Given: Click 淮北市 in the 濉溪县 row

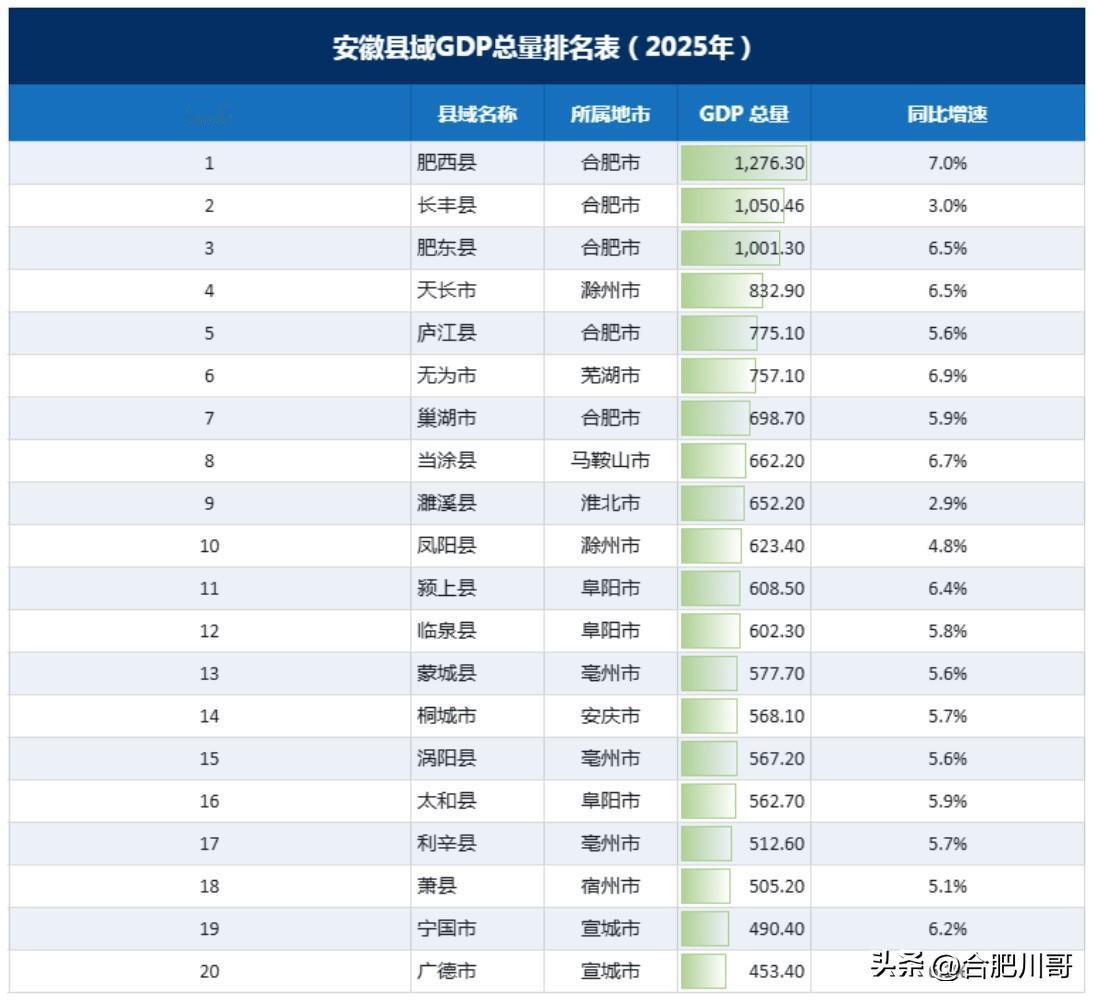Looking at the screenshot, I should [x=610, y=503].
